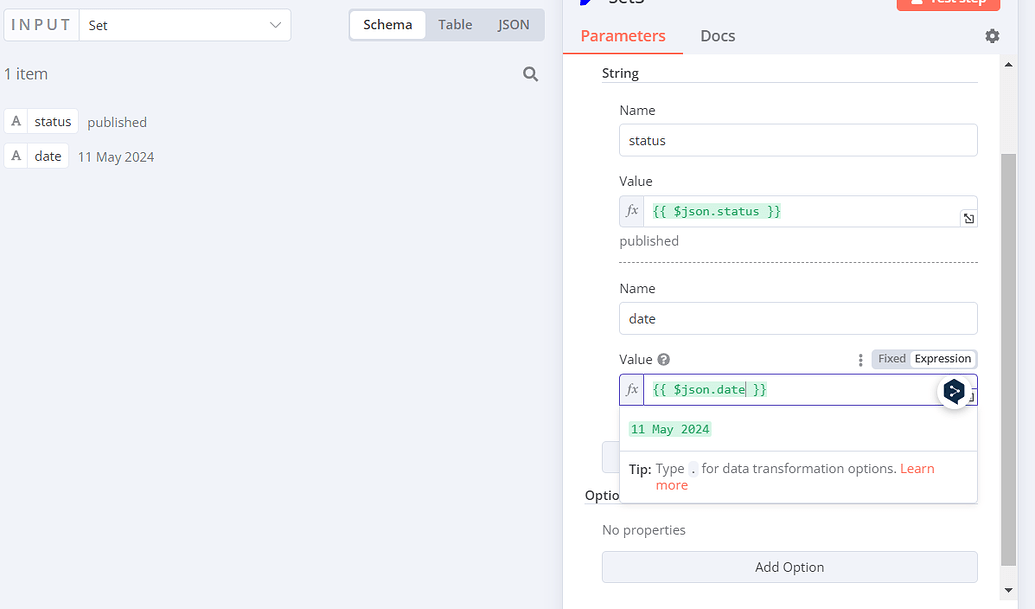The height and width of the screenshot is (609, 1035).
Task: Switch to the Table view tab
Action: pos(455,24)
